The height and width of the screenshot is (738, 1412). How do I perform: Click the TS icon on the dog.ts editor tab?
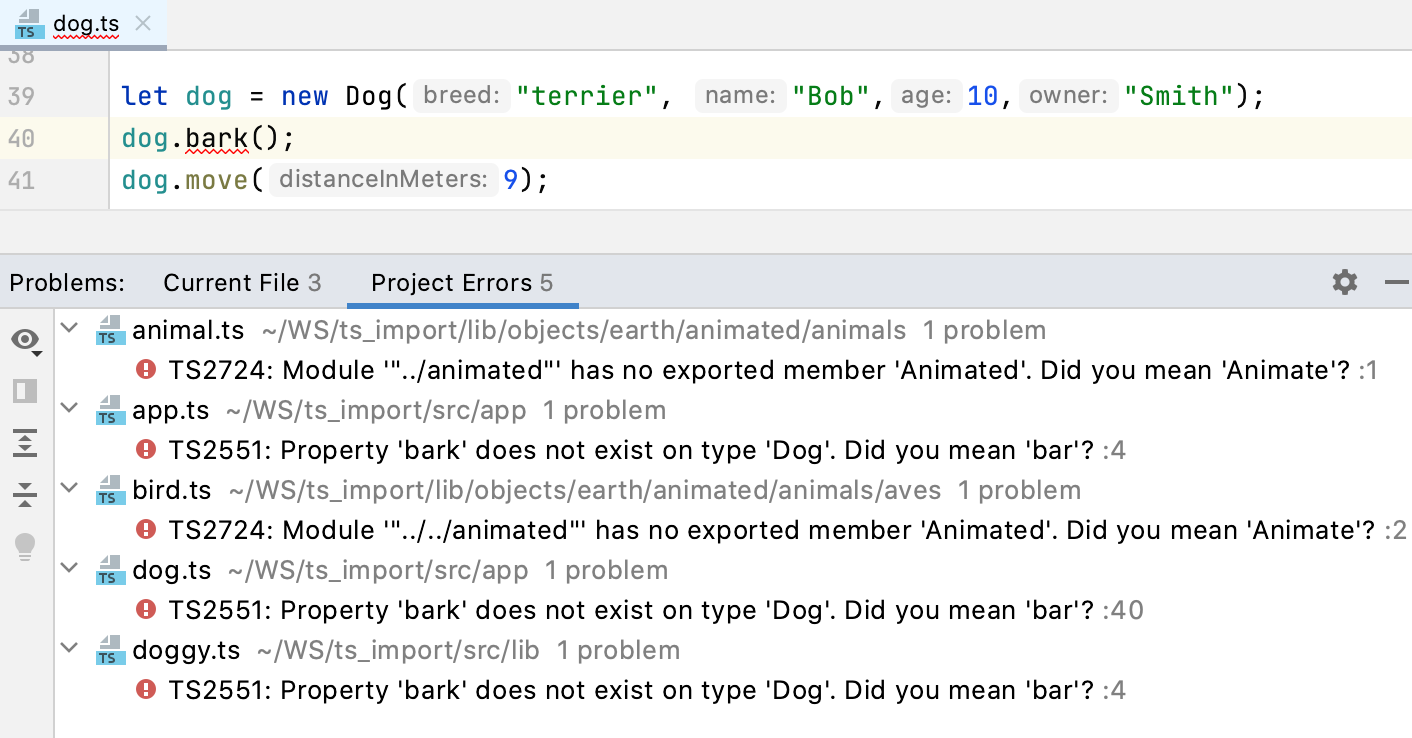pos(27,22)
